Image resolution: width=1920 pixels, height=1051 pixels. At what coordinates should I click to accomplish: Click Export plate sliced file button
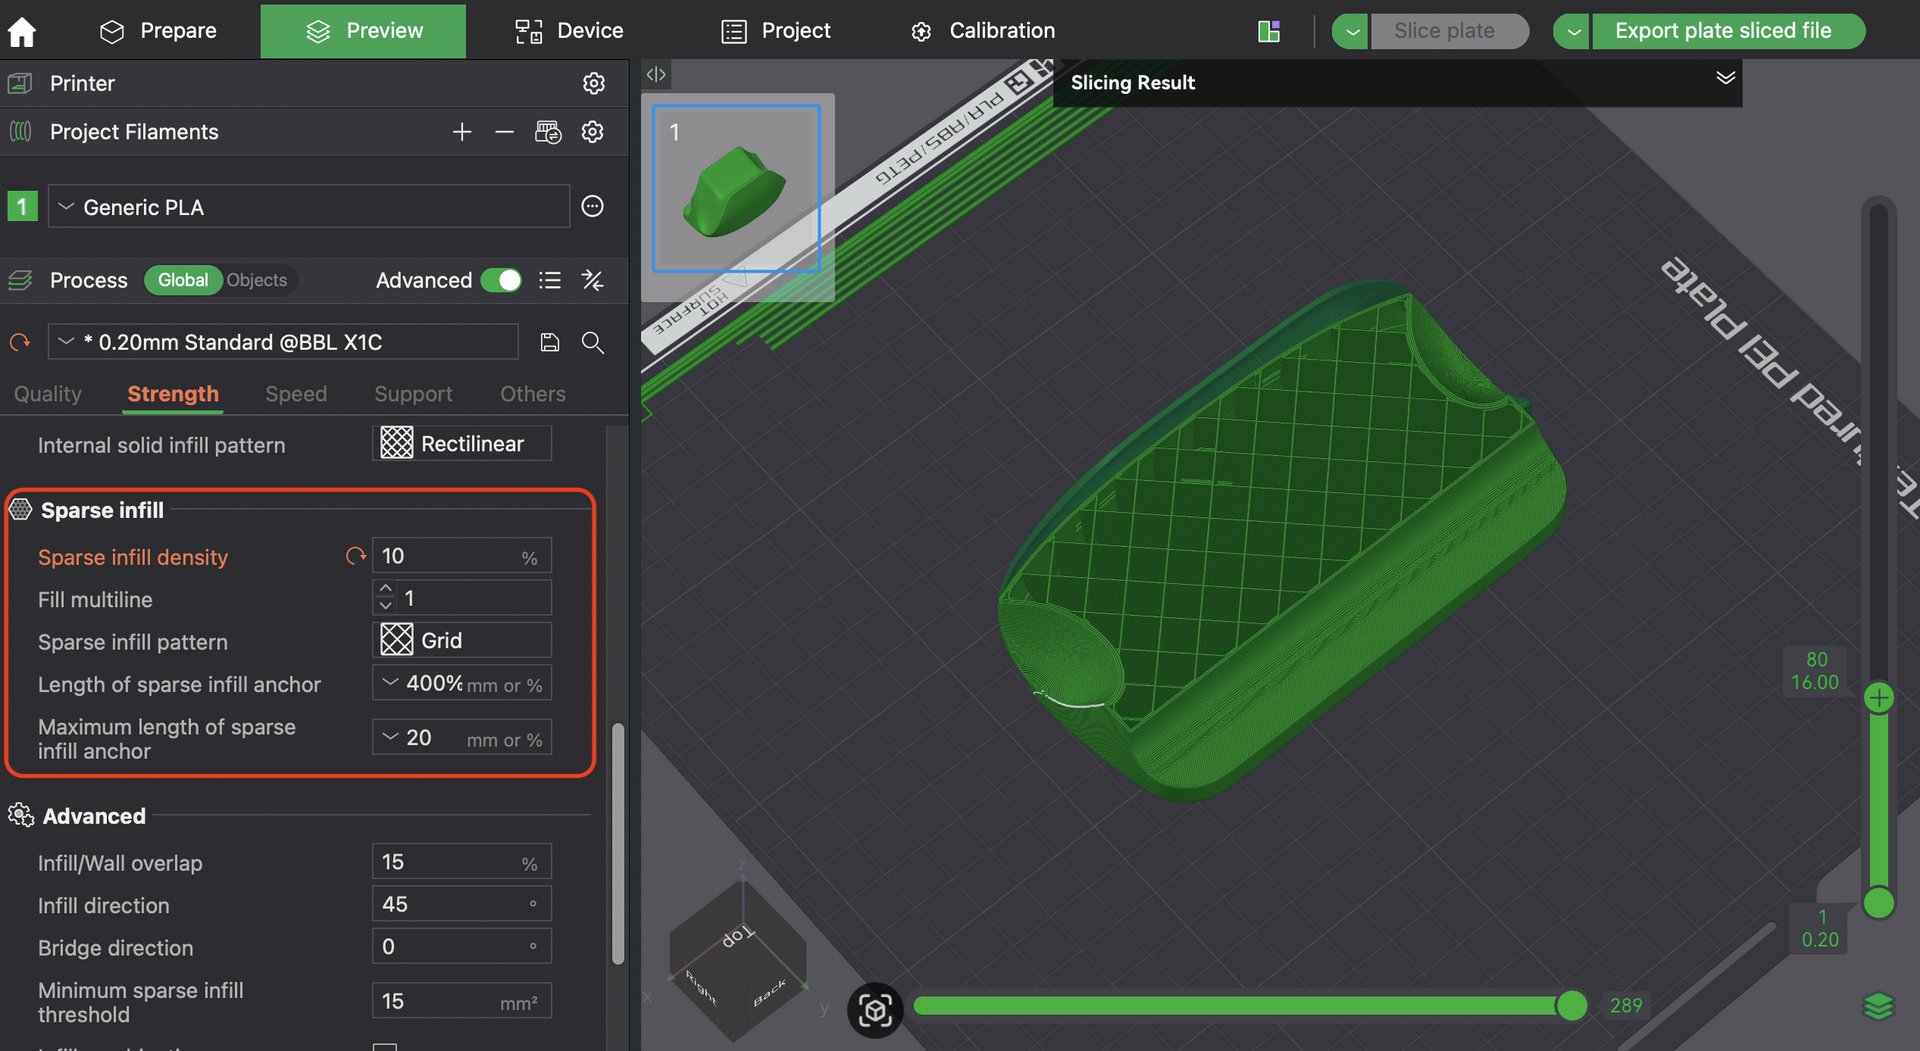(1722, 31)
